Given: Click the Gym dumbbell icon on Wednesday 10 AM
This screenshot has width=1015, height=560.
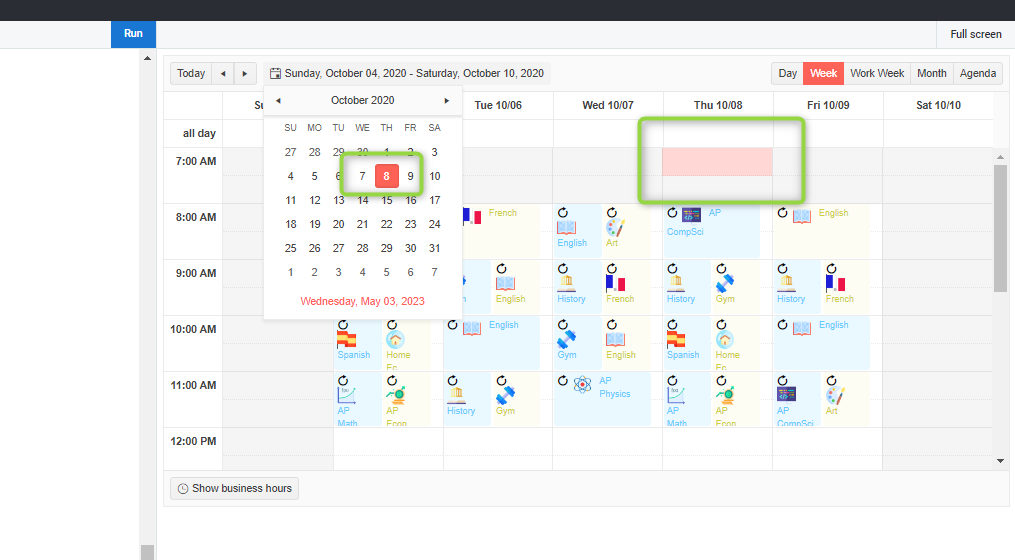Looking at the screenshot, I should 566,339.
